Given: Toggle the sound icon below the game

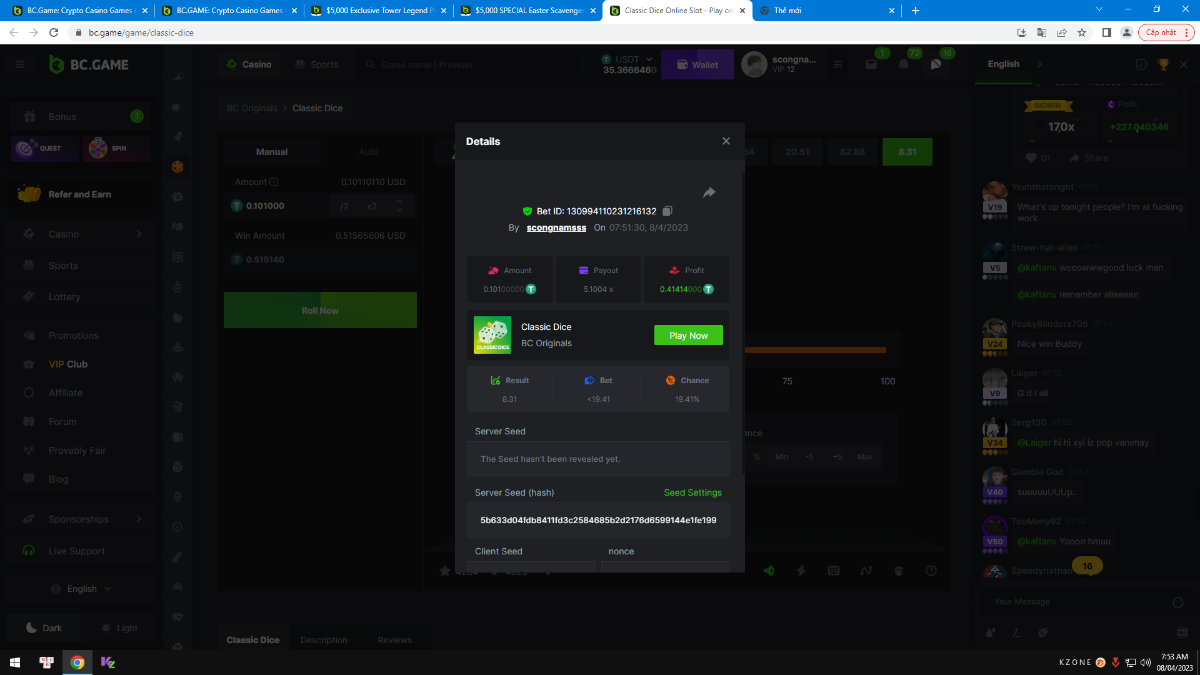Looking at the screenshot, I should [x=769, y=571].
